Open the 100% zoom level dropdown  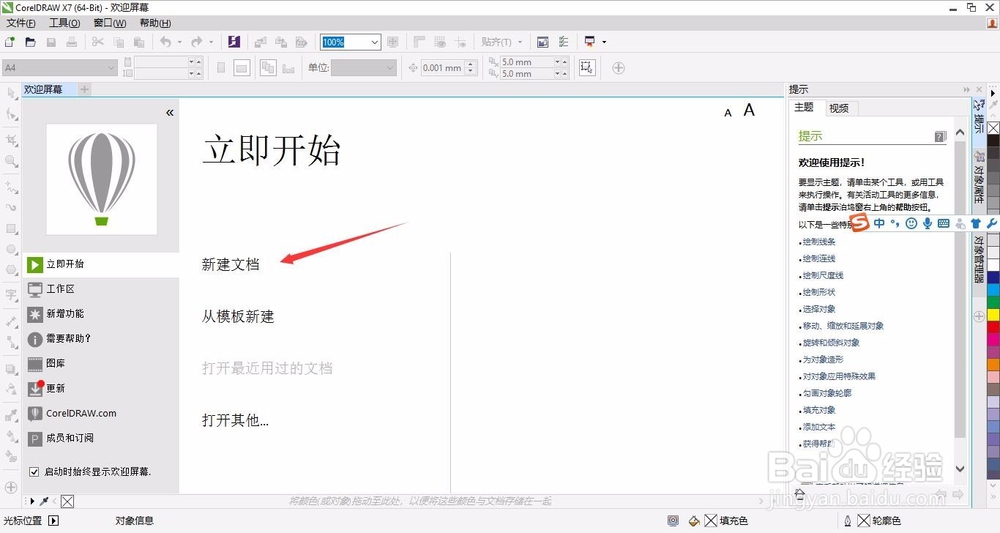coord(375,42)
